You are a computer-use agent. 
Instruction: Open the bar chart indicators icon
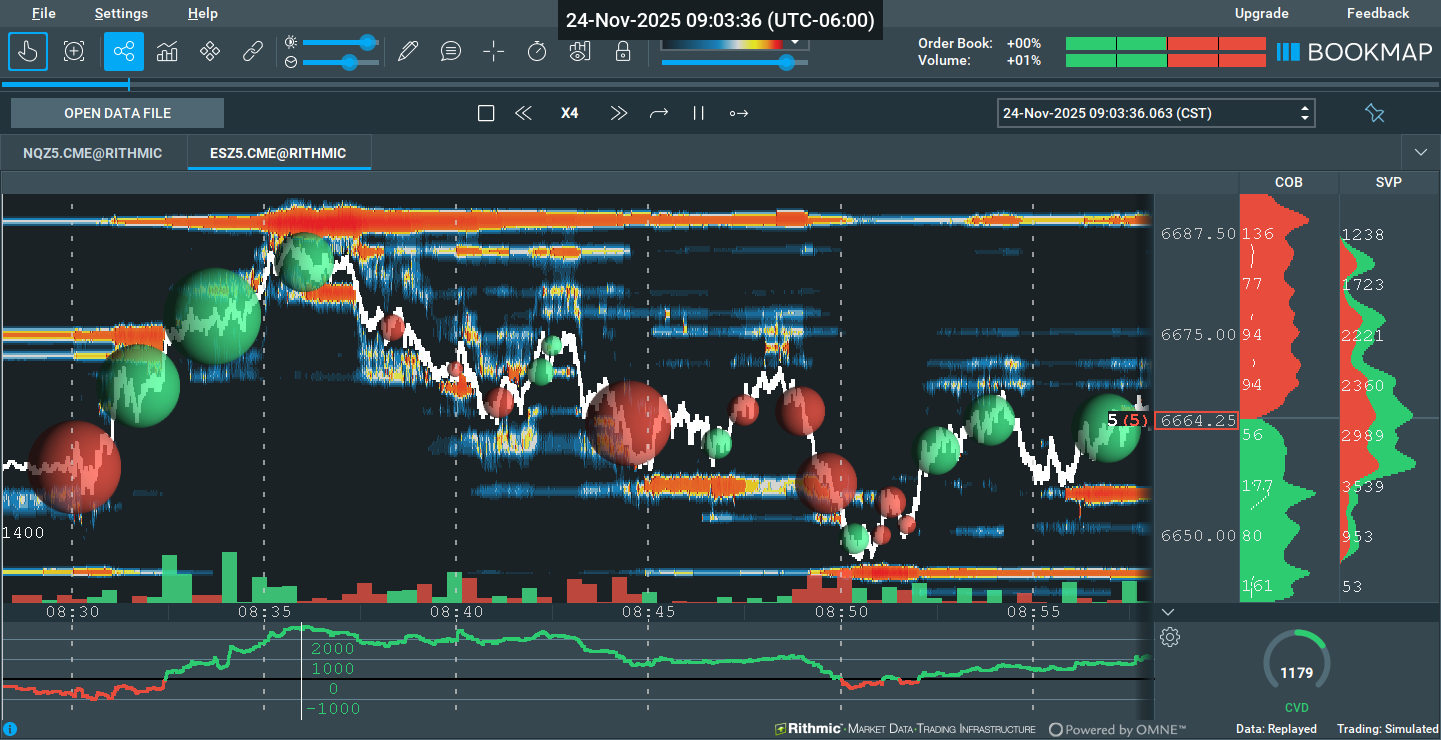click(167, 51)
